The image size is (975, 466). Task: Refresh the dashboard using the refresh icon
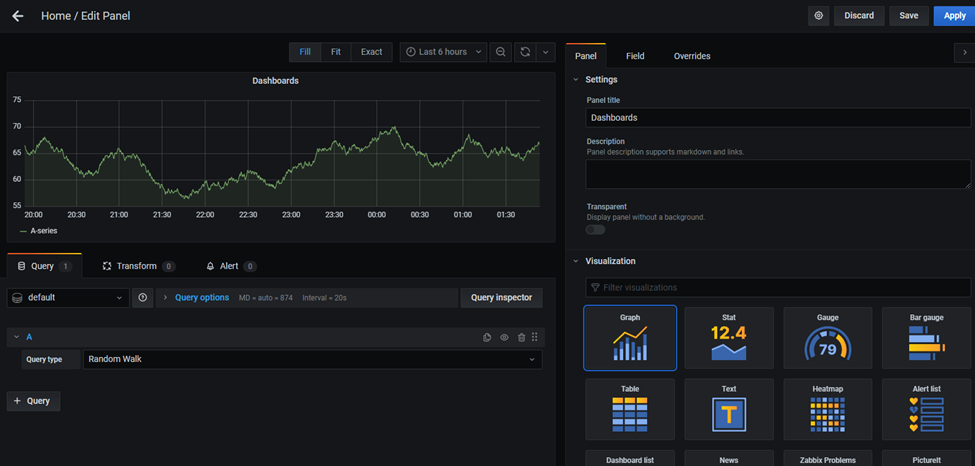pos(524,52)
